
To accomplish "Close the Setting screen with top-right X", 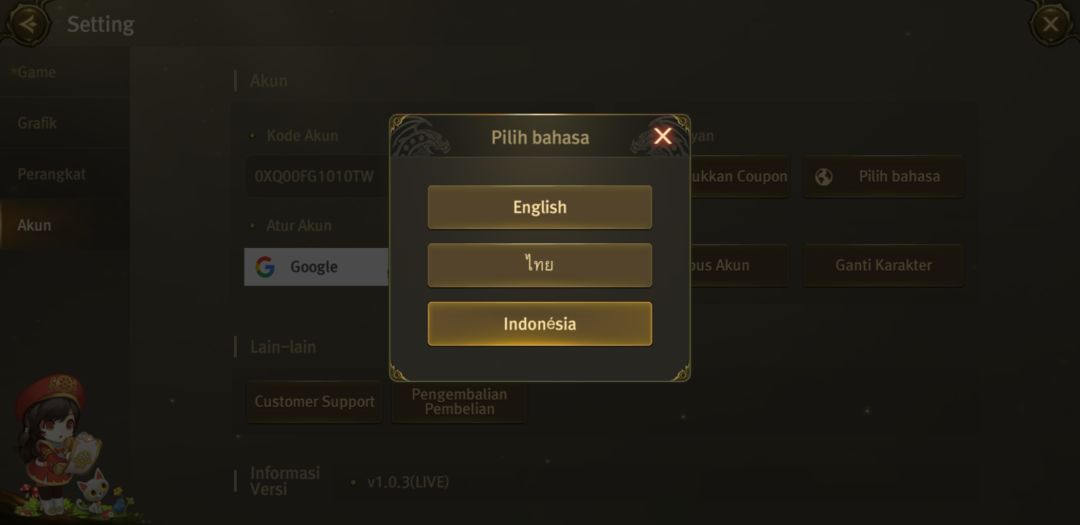I will coord(1050,24).
